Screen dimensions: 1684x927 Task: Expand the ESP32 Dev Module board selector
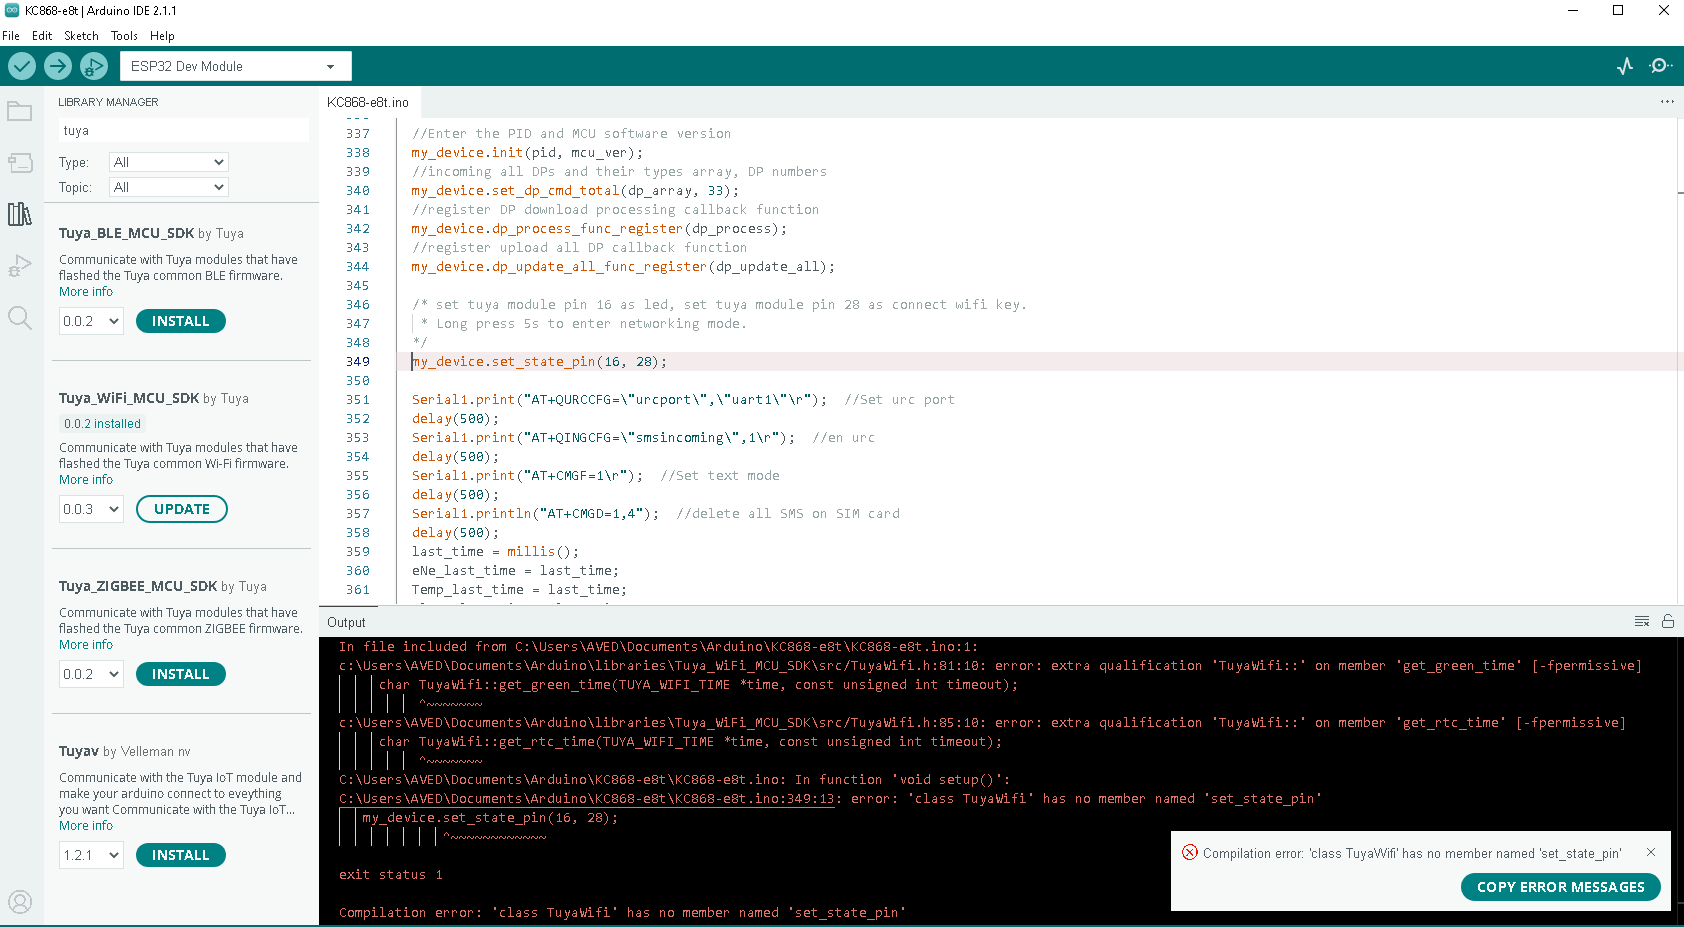235,66
